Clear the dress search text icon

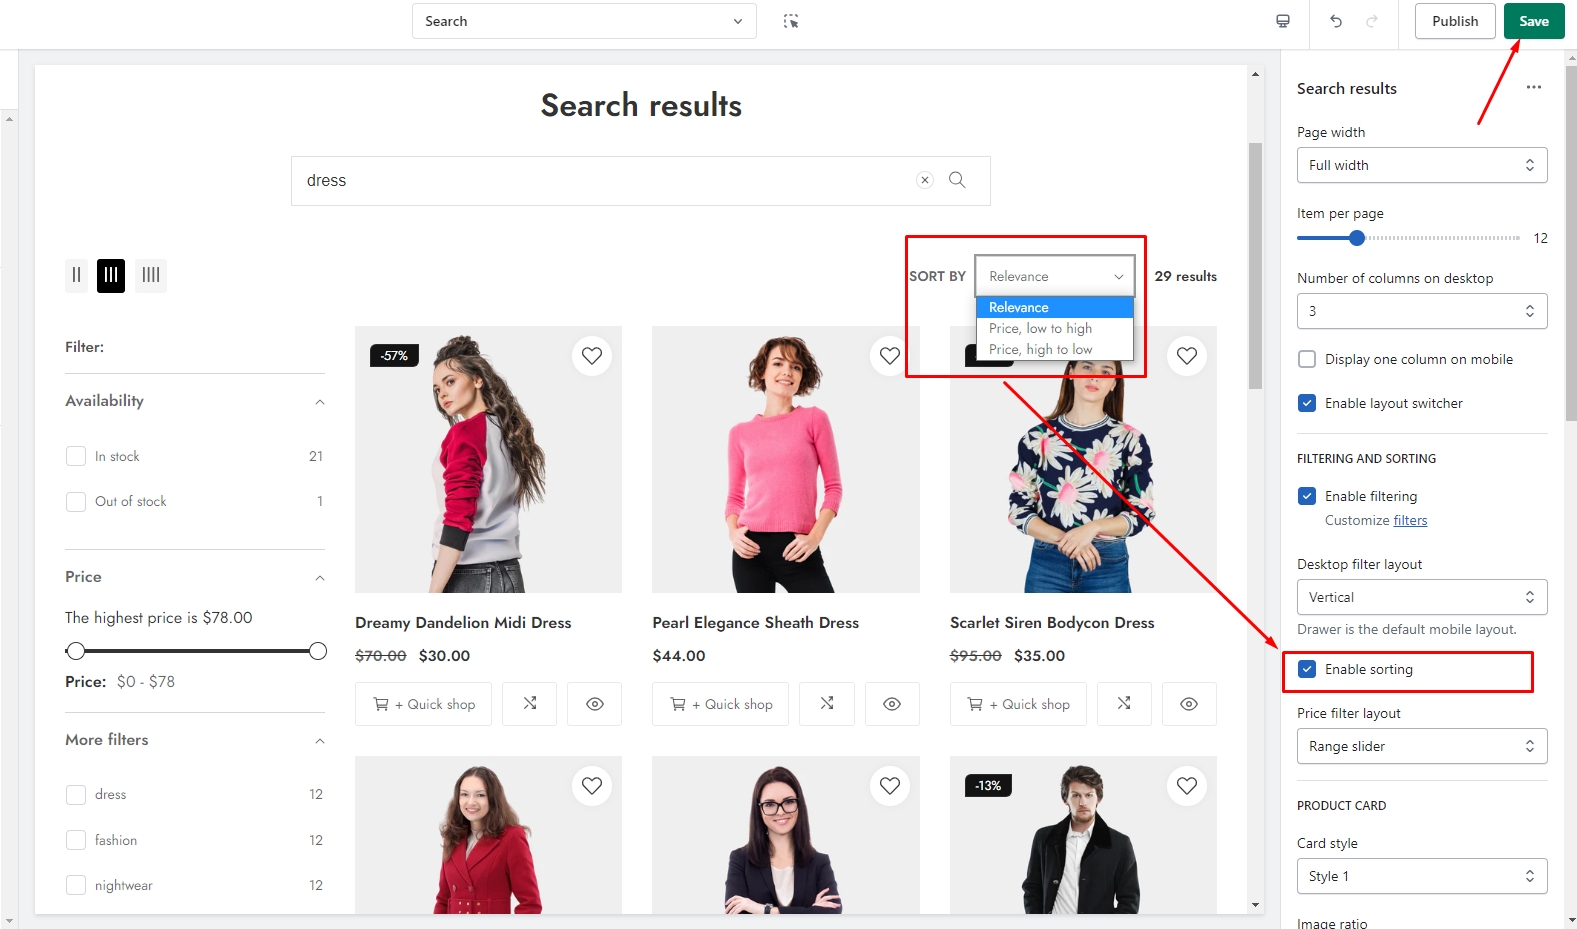pos(925,180)
